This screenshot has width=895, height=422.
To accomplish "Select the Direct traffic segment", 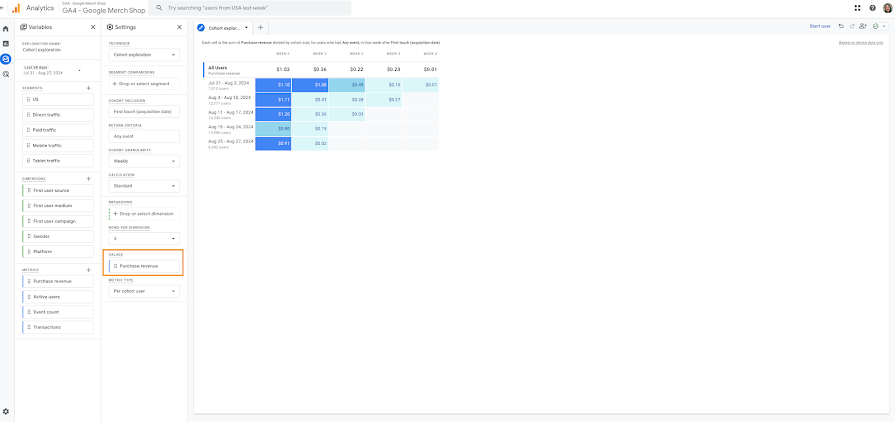I will click(58, 115).
